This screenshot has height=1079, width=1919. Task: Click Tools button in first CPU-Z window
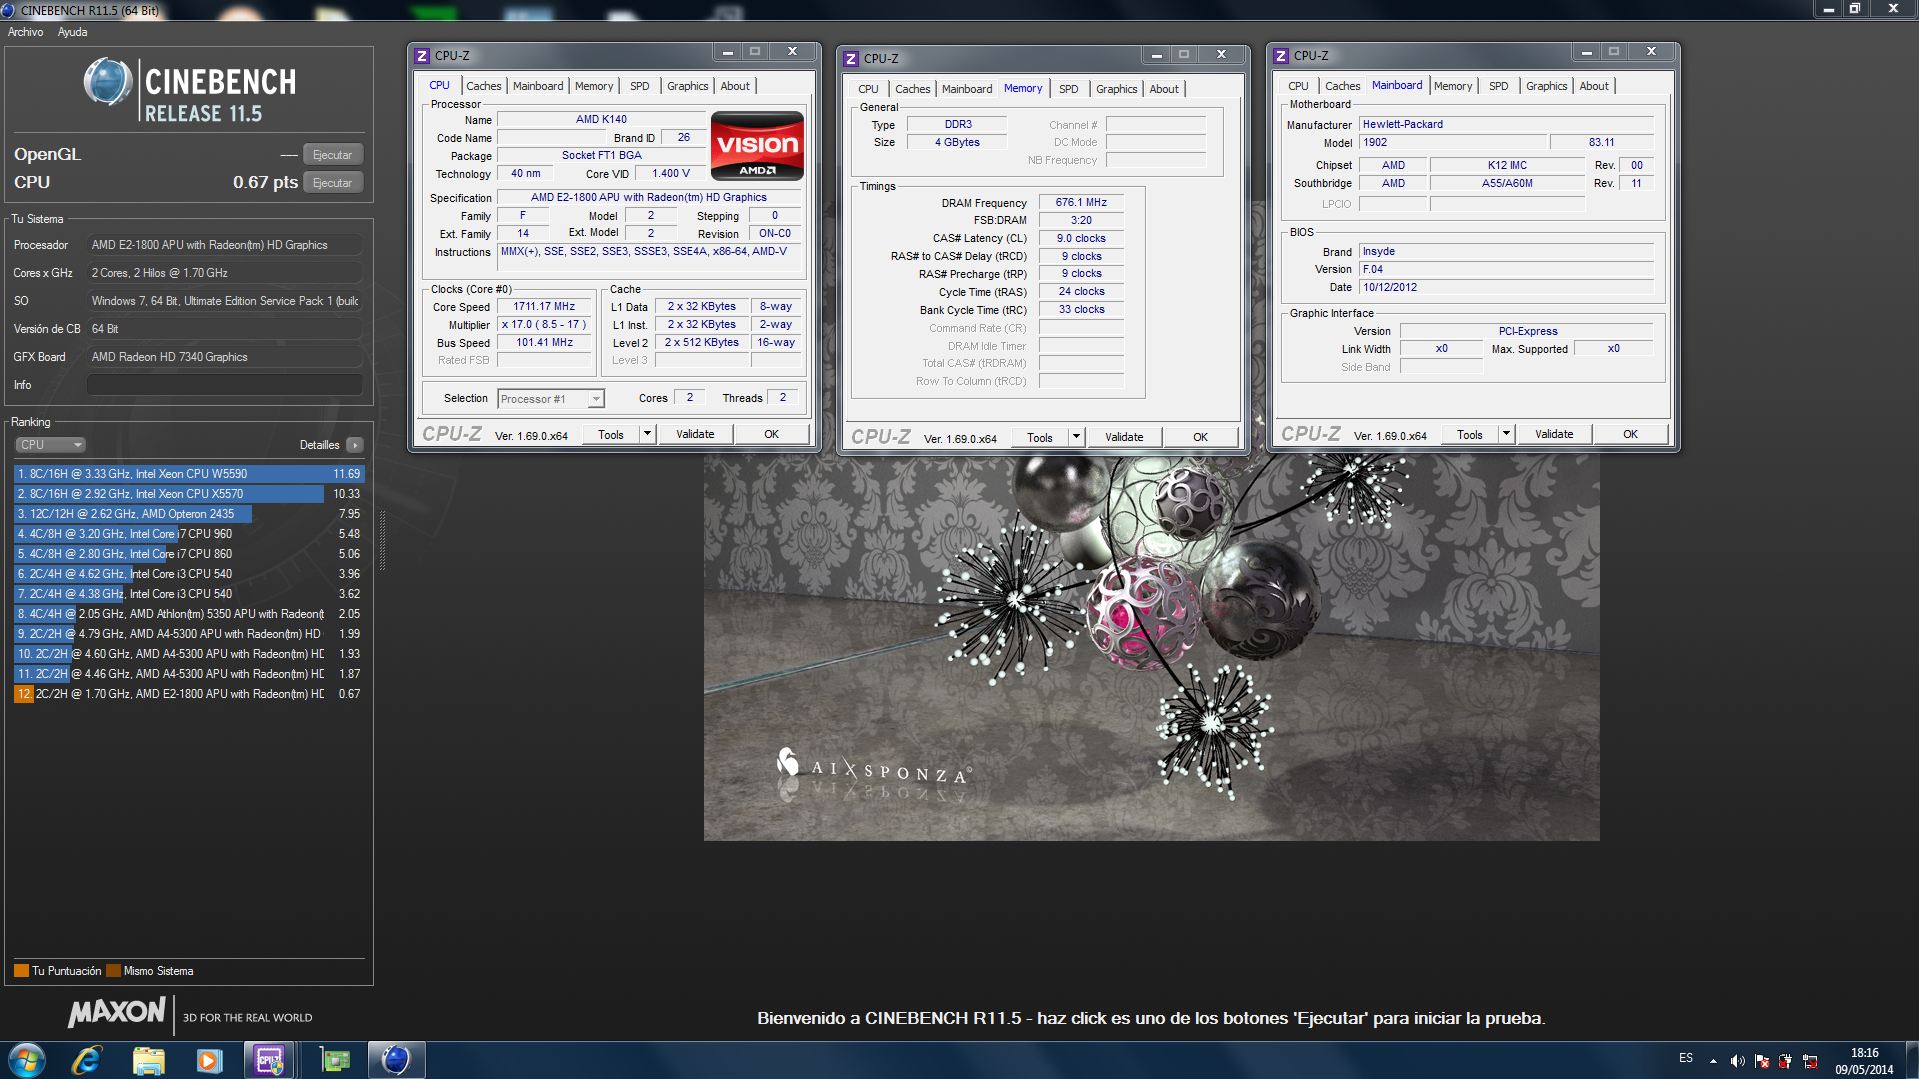click(611, 435)
